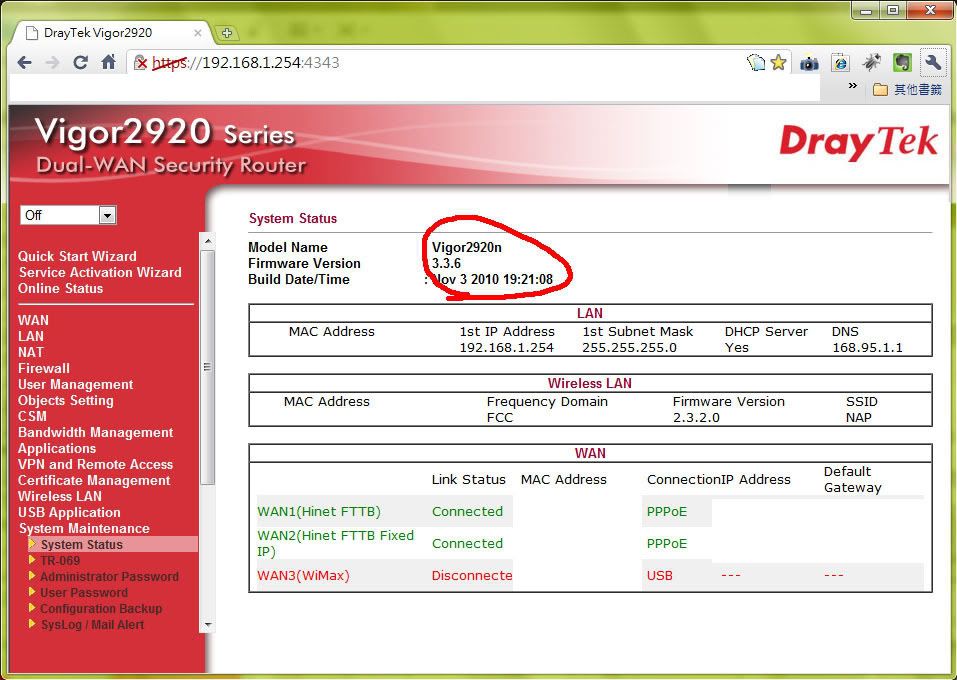Open the Applications menu
Image resolution: width=957 pixels, height=680 pixels.
pyautogui.click(x=57, y=448)
